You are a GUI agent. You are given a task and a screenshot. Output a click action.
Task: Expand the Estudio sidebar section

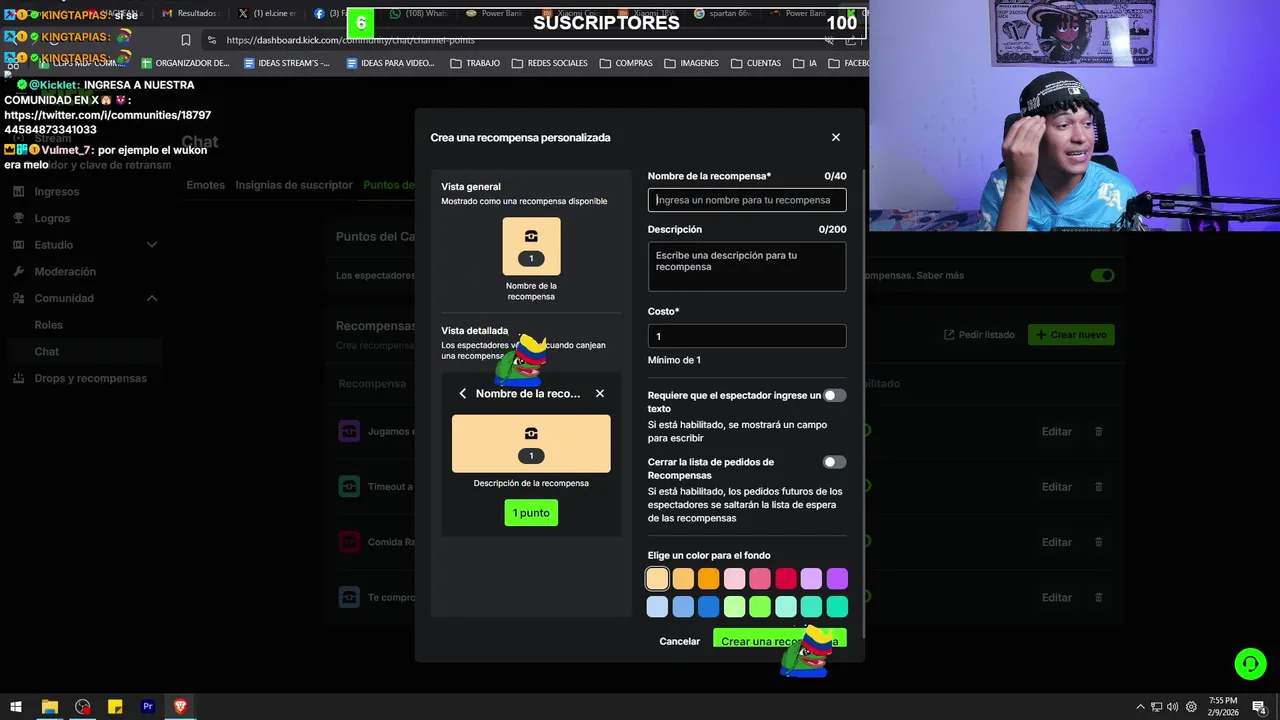pos(152,245)
